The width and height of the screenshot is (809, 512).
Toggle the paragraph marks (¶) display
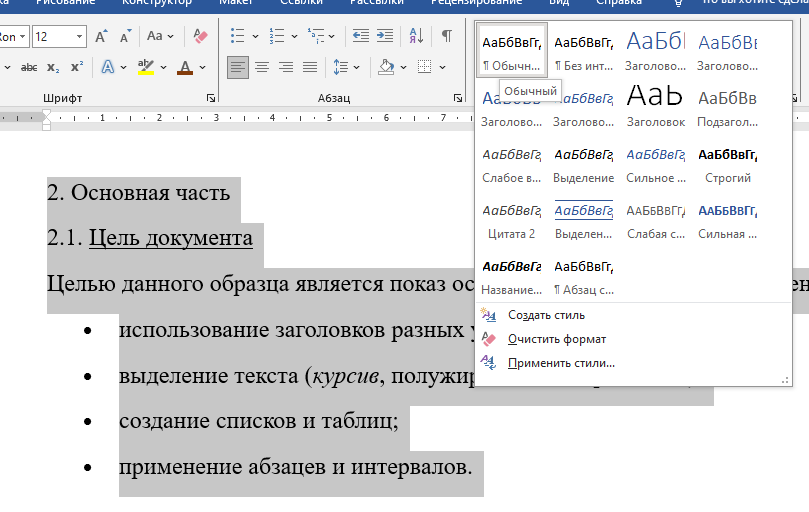(446, 37)
